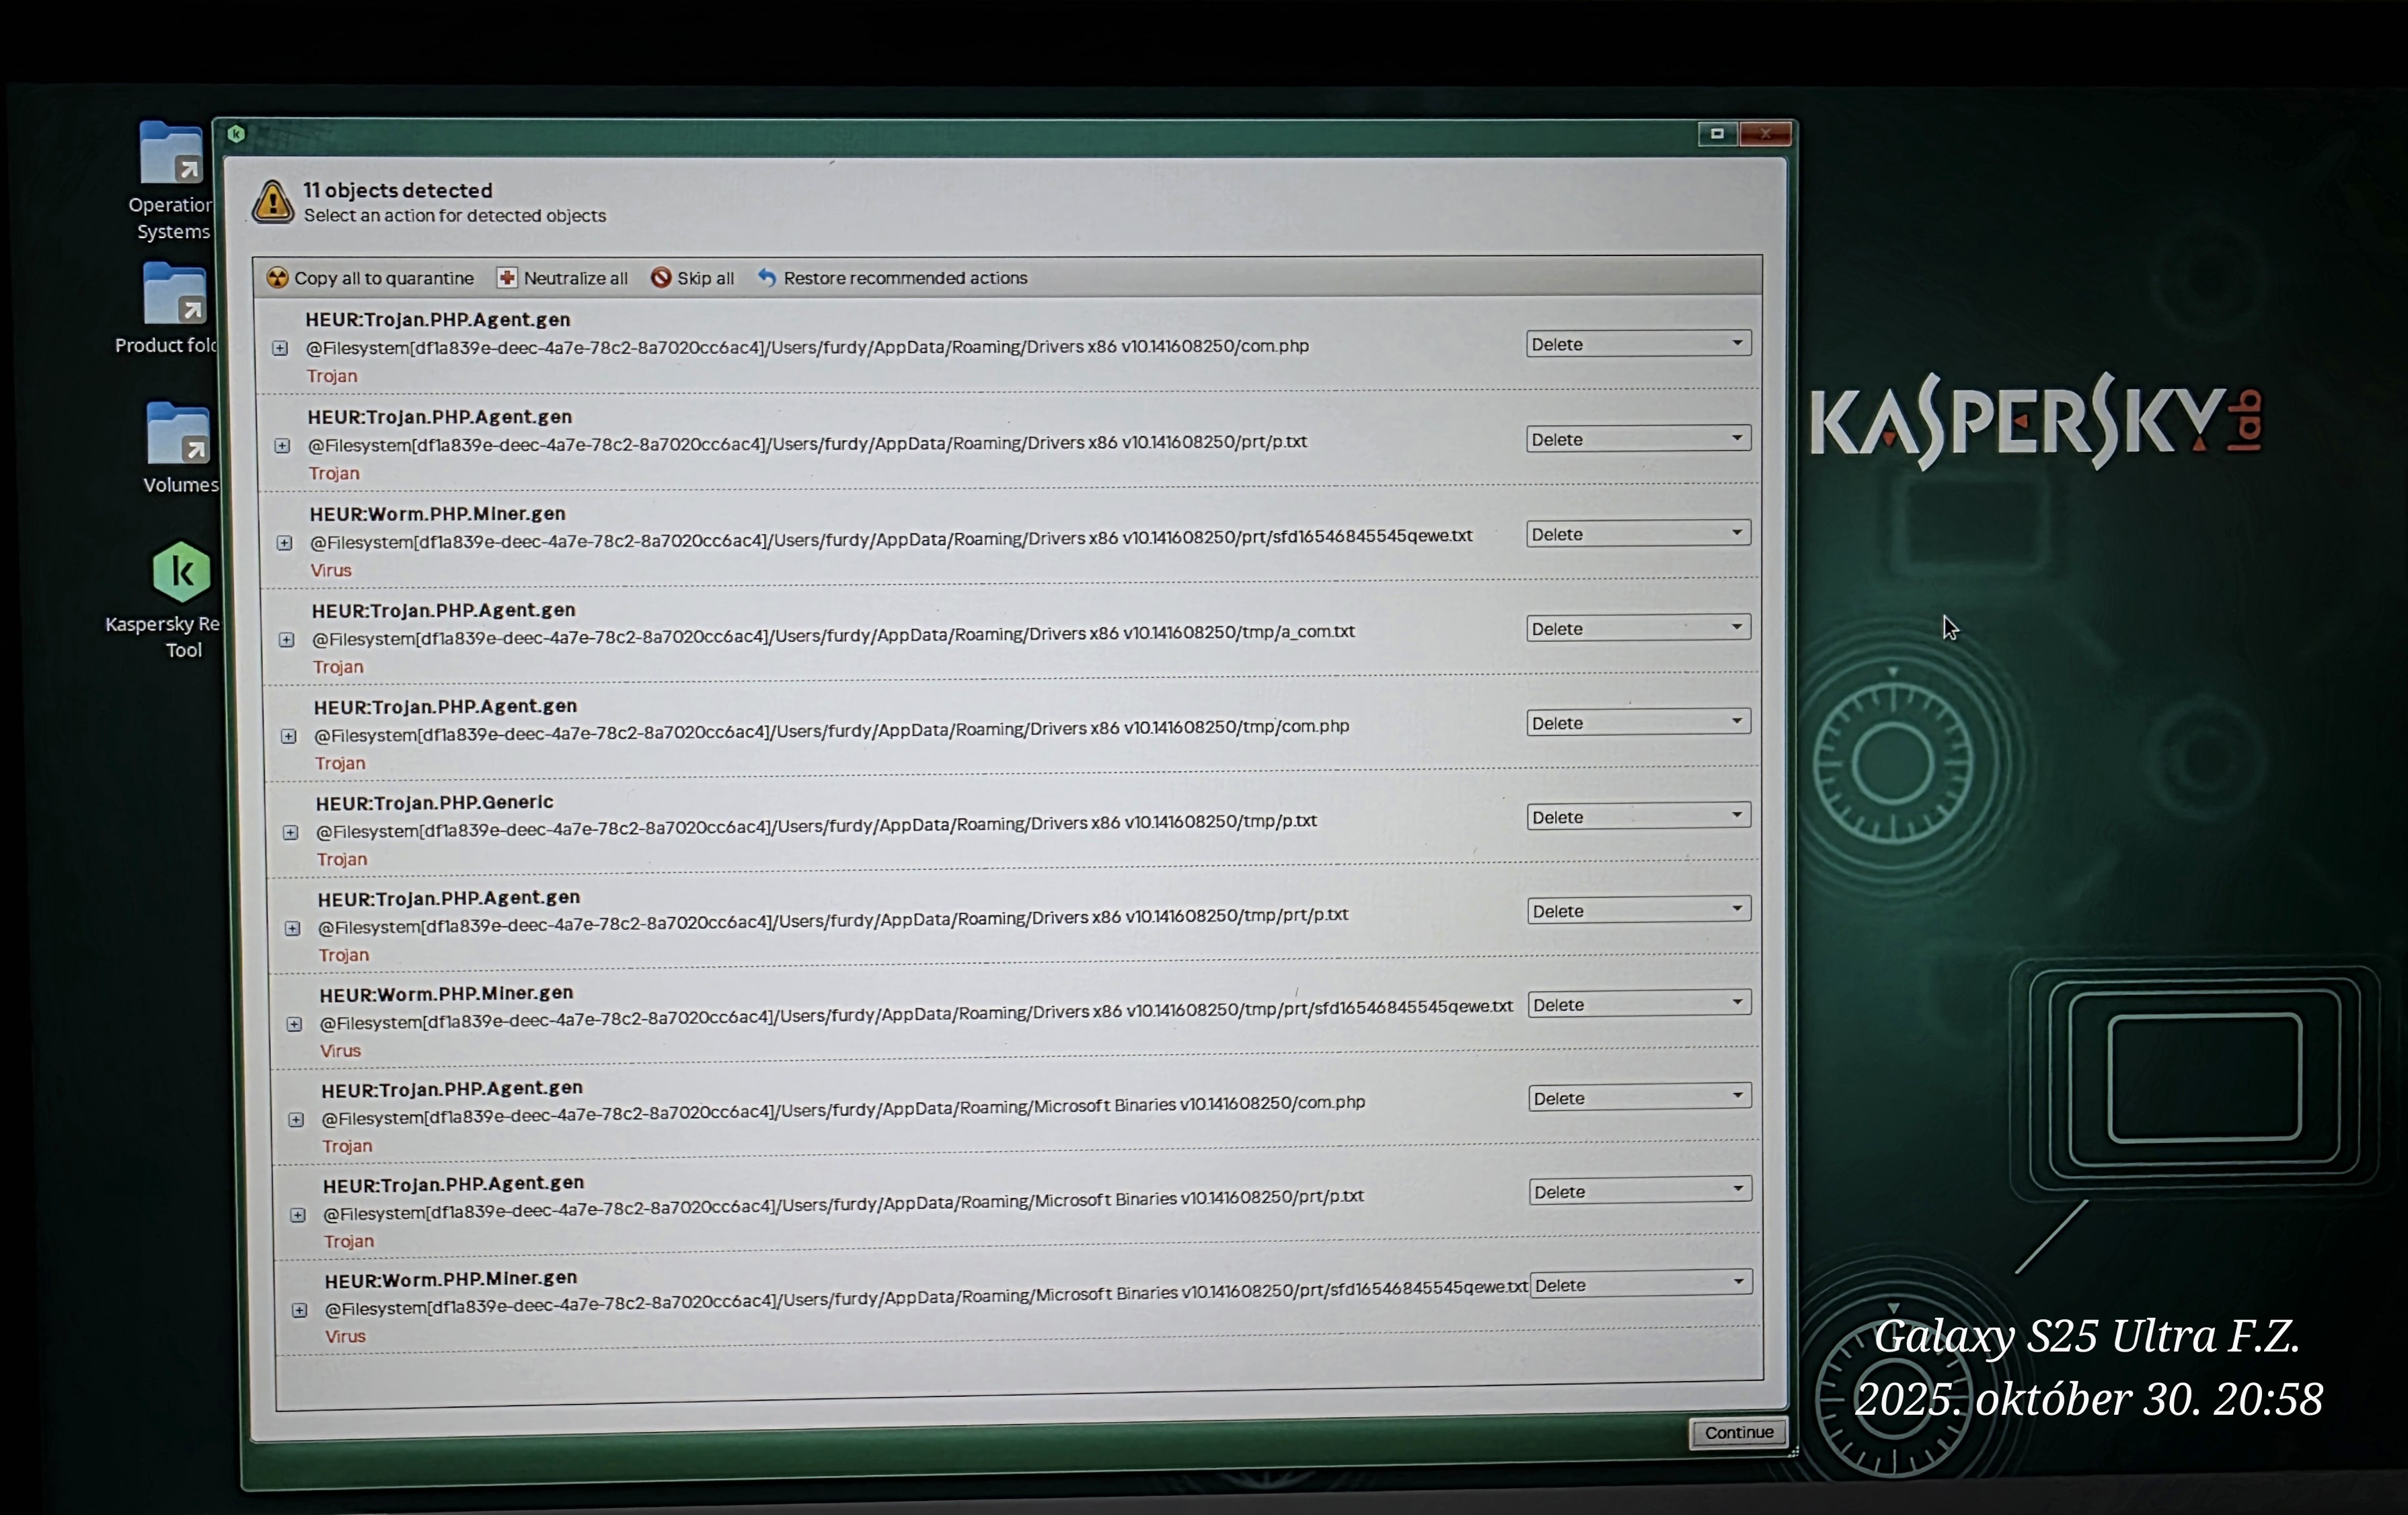Expand first Trojan.PHP.Agent.gen com.php entry
The image size is (2408, 1515).
(x=280, y=348)
